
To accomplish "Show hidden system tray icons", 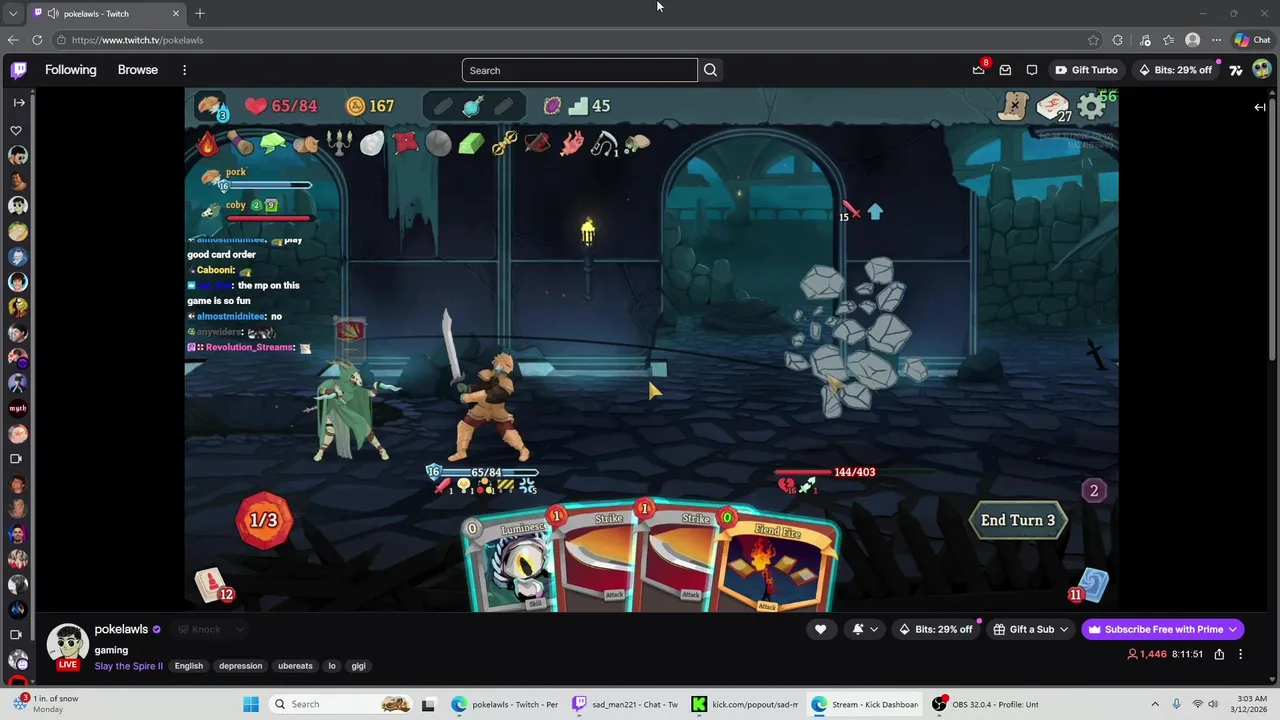I will click(x=1155, y=704).
